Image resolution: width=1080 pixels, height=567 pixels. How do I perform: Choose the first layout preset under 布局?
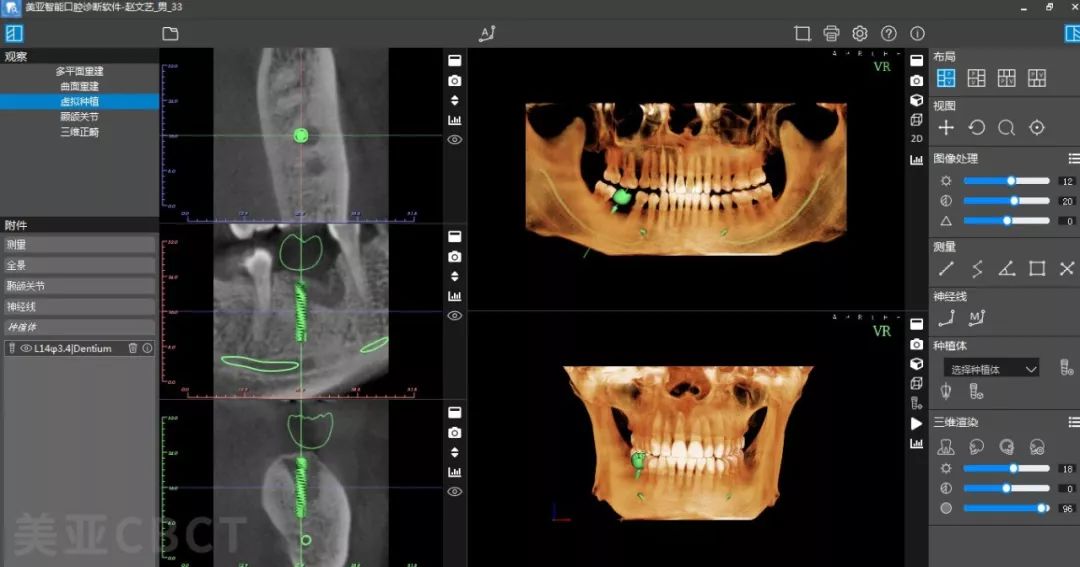coord(946,78)
